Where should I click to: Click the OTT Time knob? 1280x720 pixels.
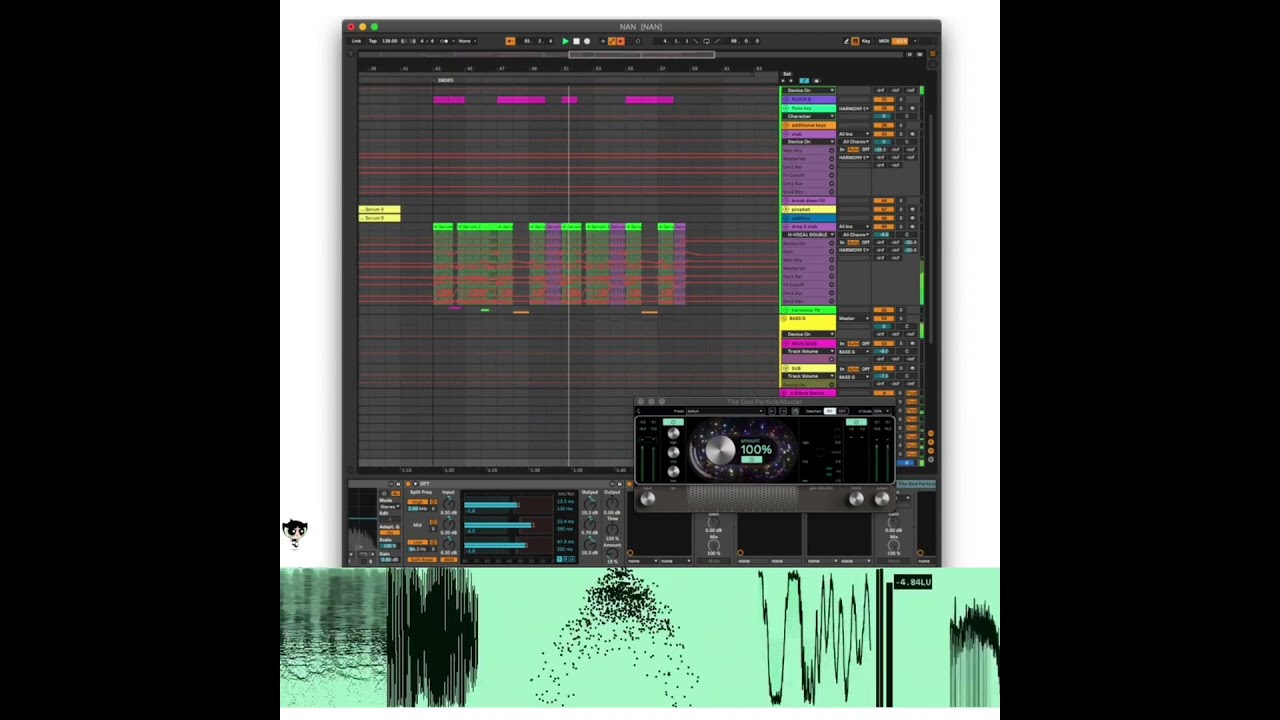612,530
